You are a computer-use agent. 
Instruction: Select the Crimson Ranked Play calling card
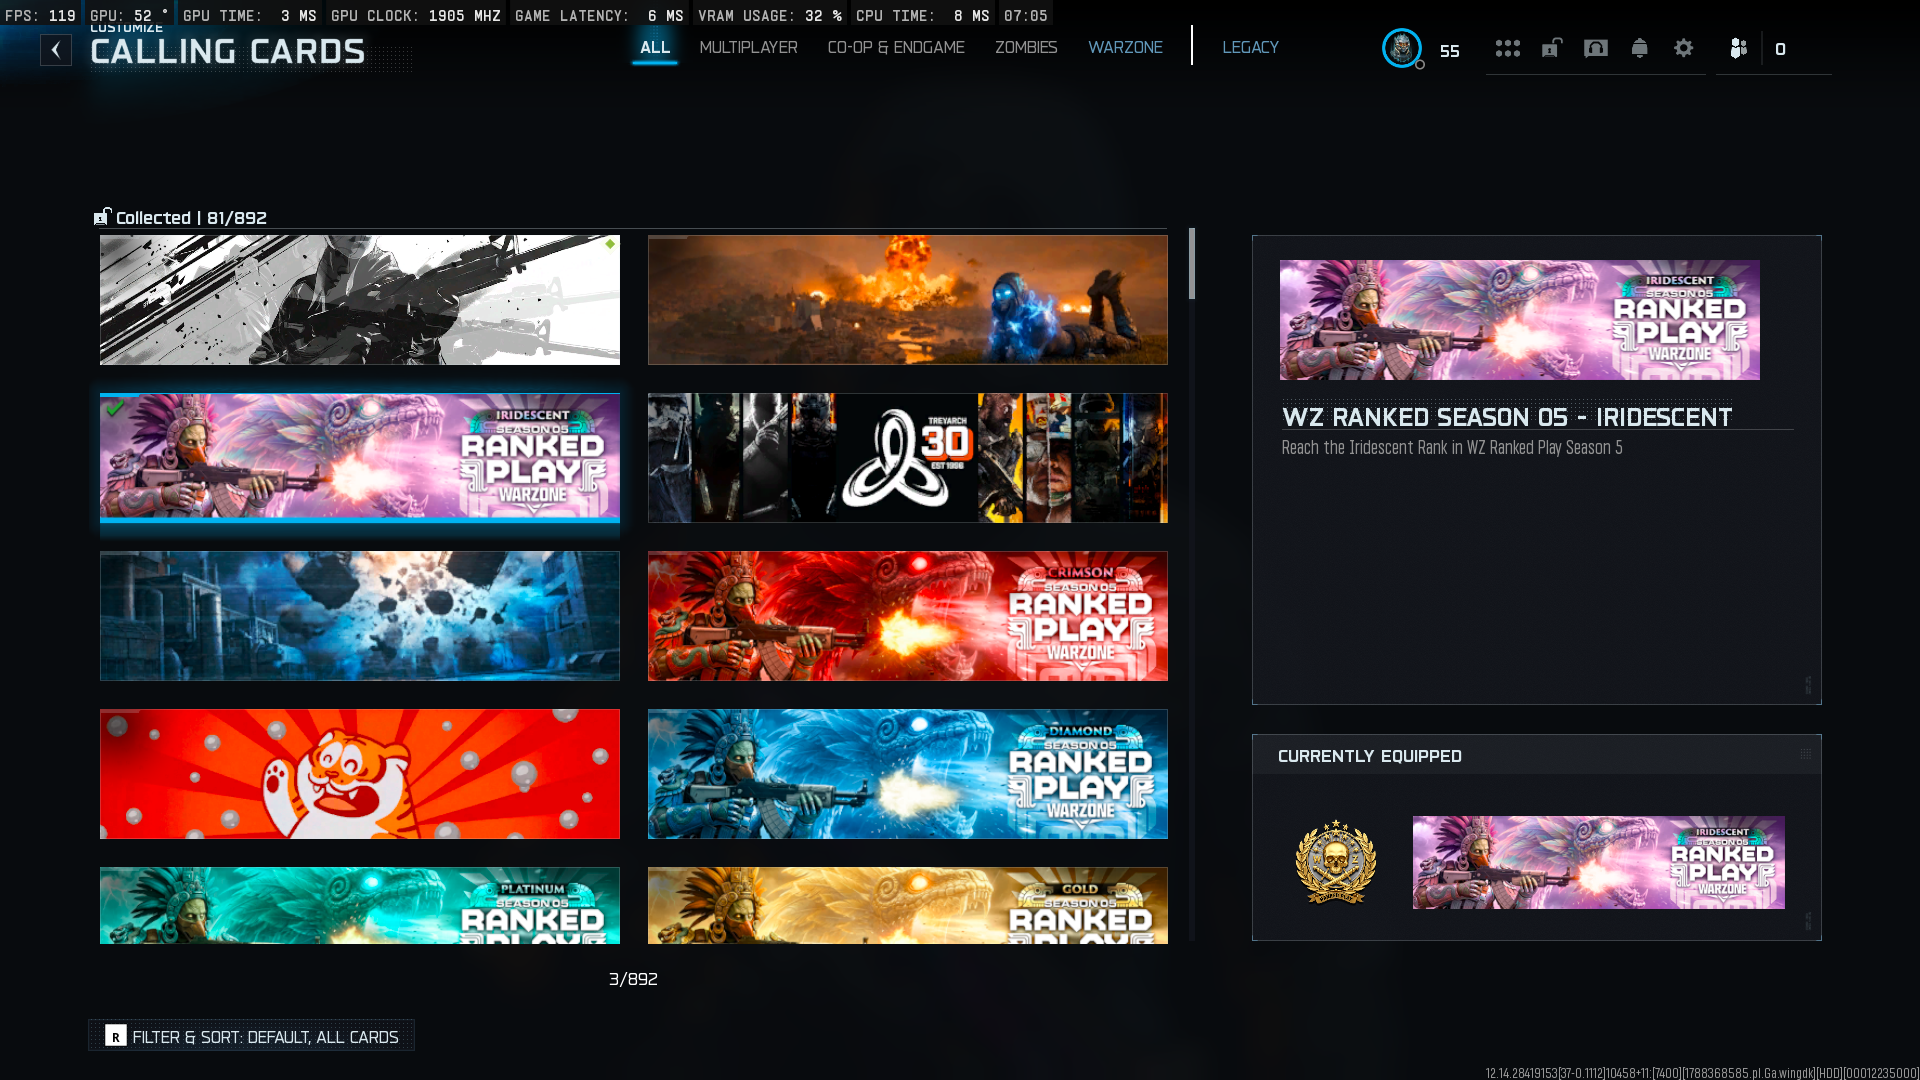click(x=908, y=616)
